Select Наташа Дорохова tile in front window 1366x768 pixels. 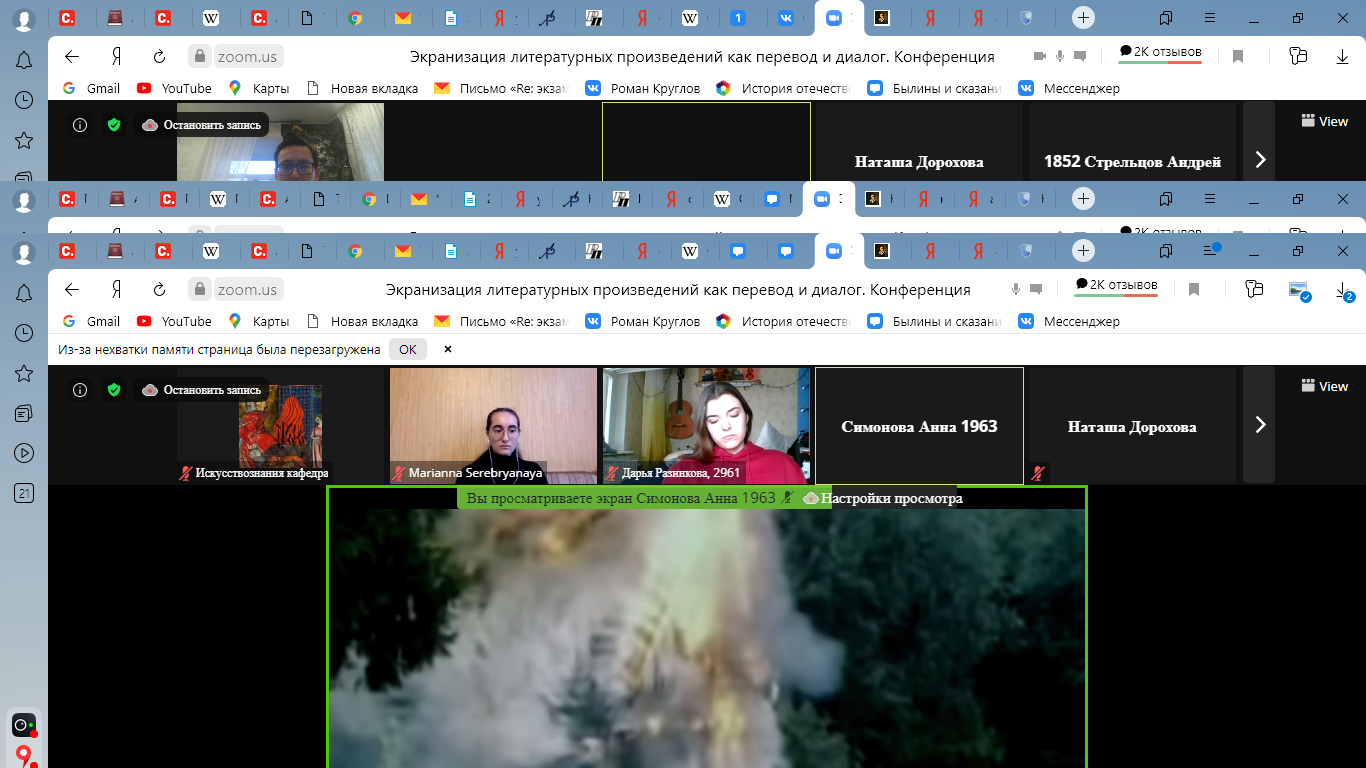1132,426
